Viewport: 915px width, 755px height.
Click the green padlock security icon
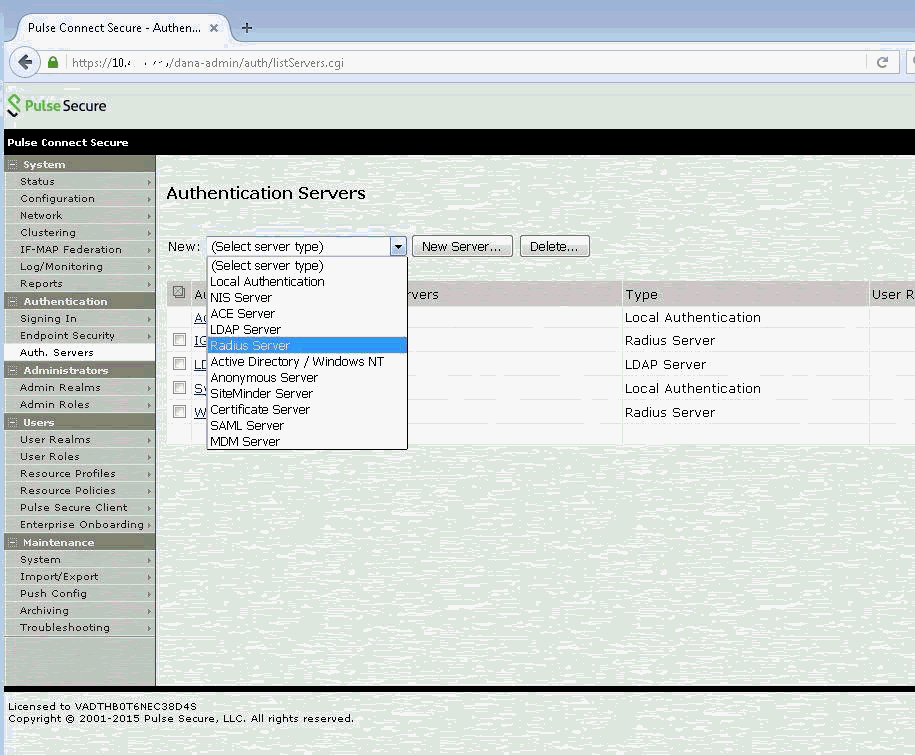click(x=54, y=62)
